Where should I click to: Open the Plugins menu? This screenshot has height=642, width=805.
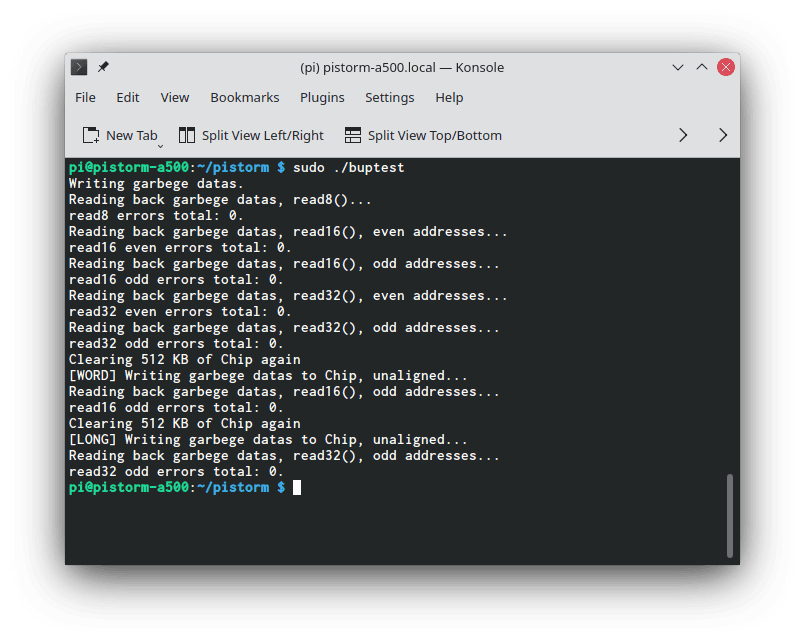[322, 97]
